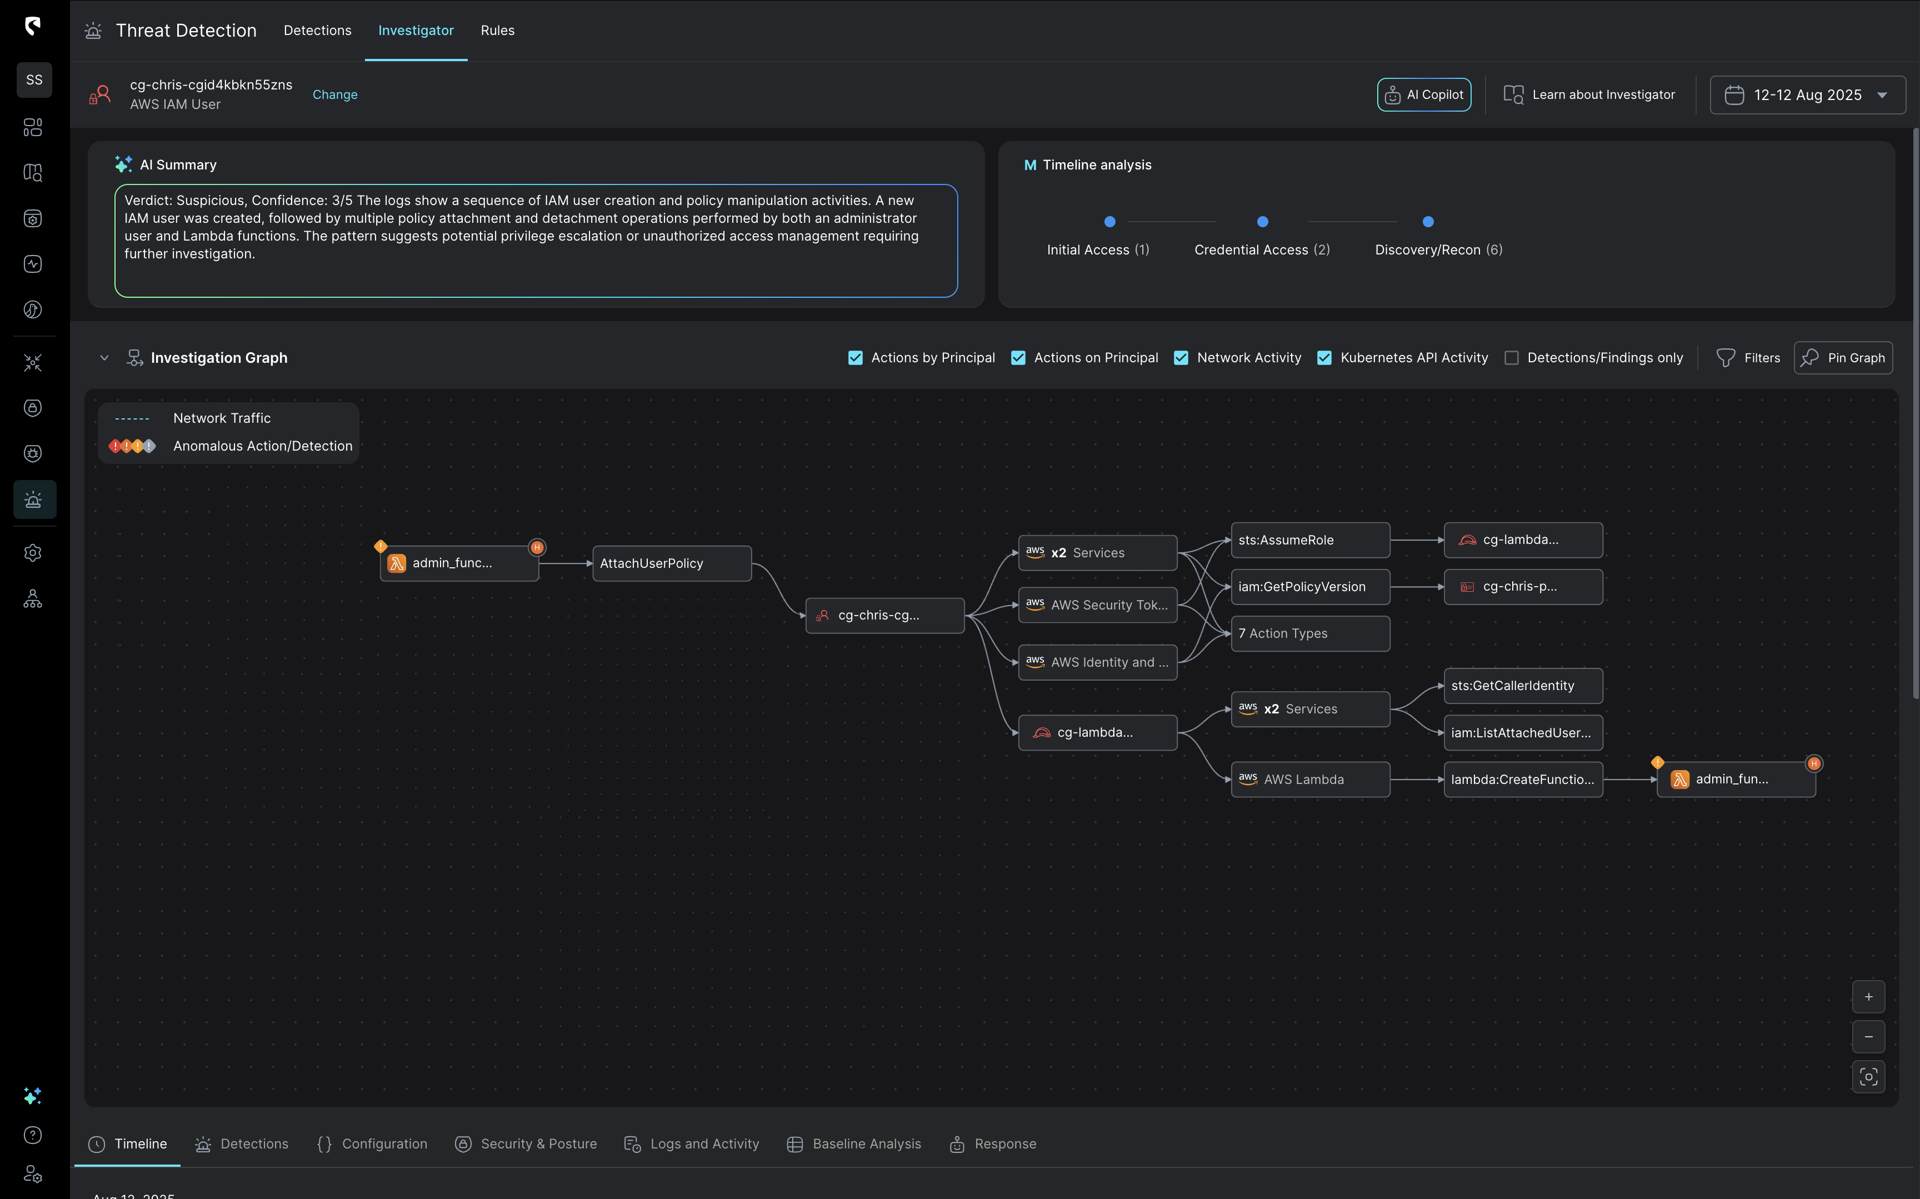Click the Threat Detection header alarm icon

(x=93, y=31)
